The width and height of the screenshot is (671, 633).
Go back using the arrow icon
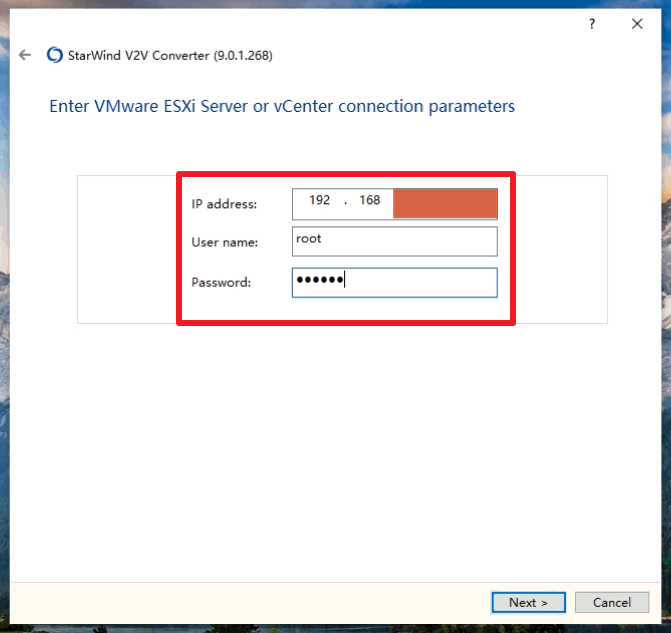pos(25,55)
